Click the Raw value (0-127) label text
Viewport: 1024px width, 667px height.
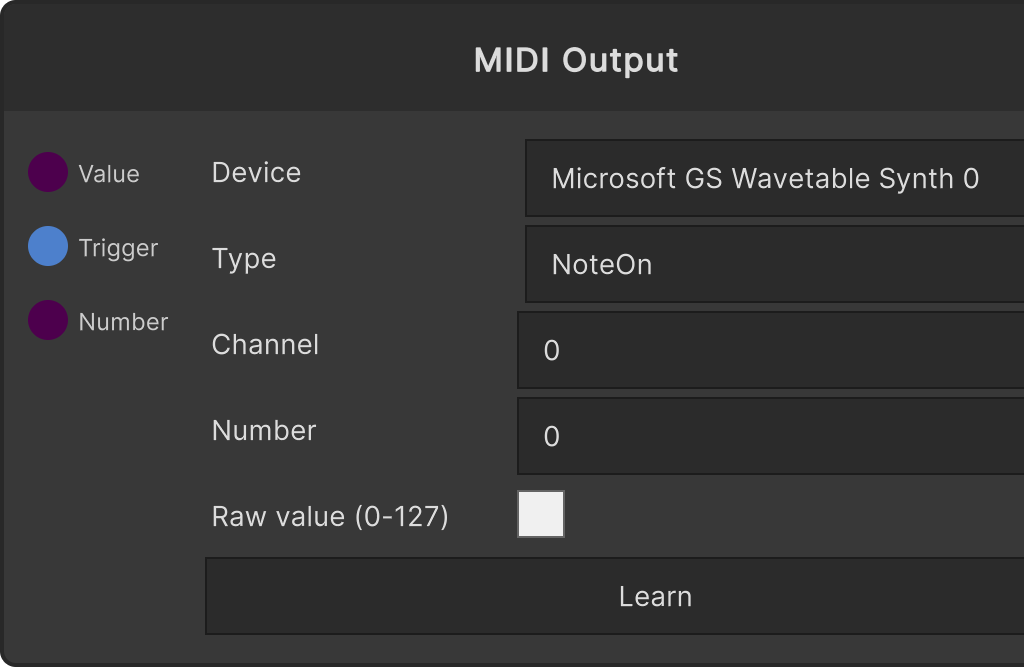point(330,517)
